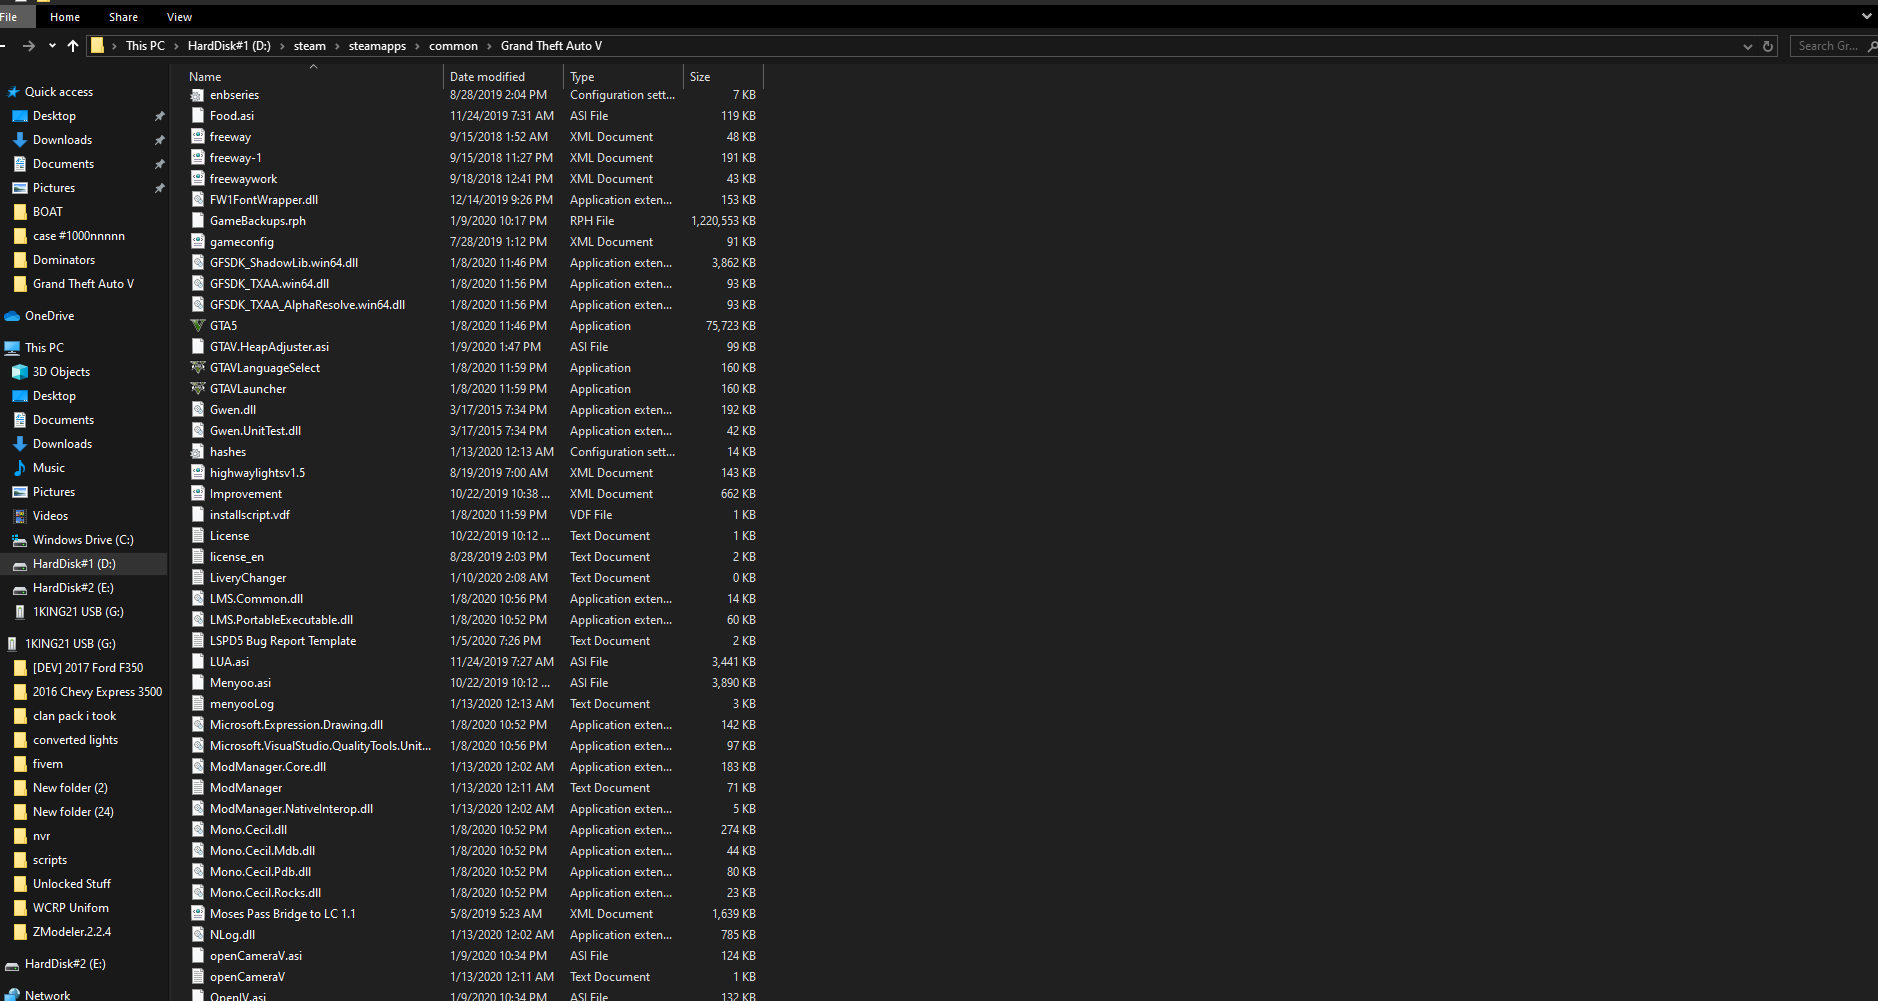This screenshot has width=1878, height=1001.
Task: Open the Share ribbon tab
Action: (x=123, y=17)
